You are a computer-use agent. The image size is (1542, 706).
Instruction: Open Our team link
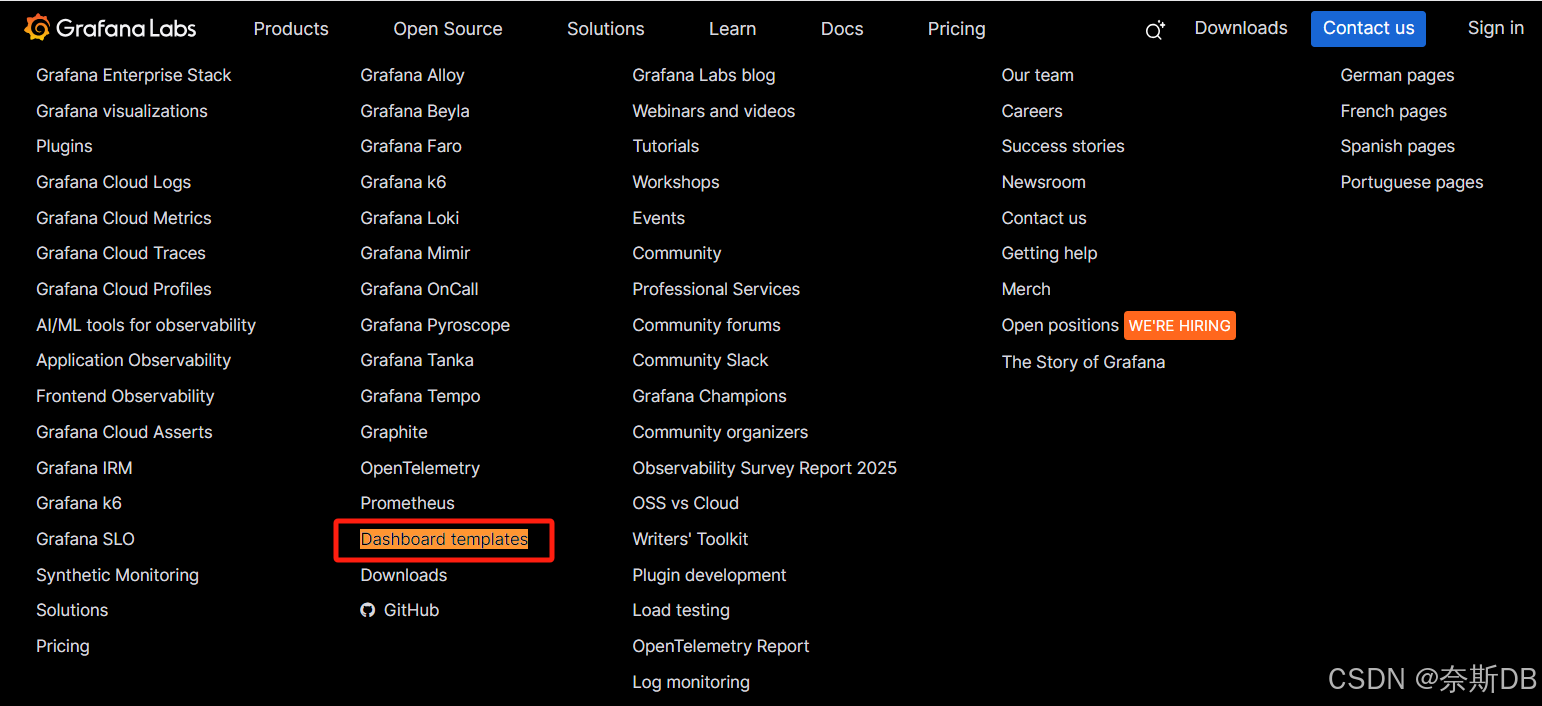point(1038,75)
